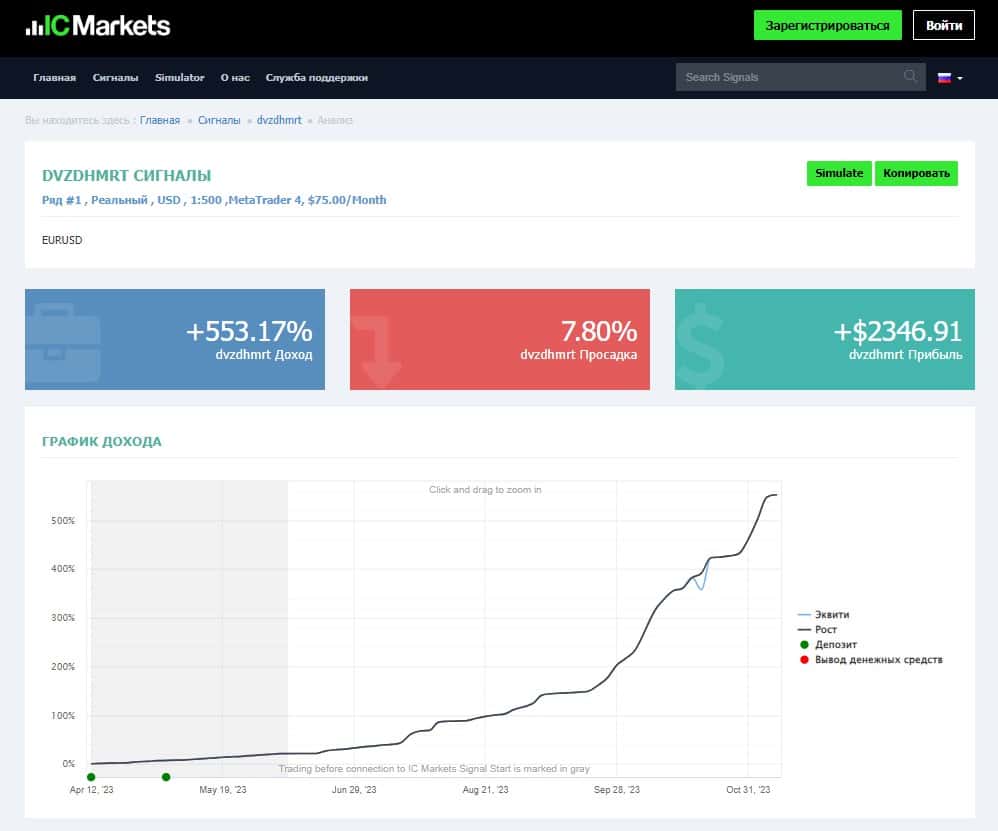Click the first green deposit marker

[91, 777]
